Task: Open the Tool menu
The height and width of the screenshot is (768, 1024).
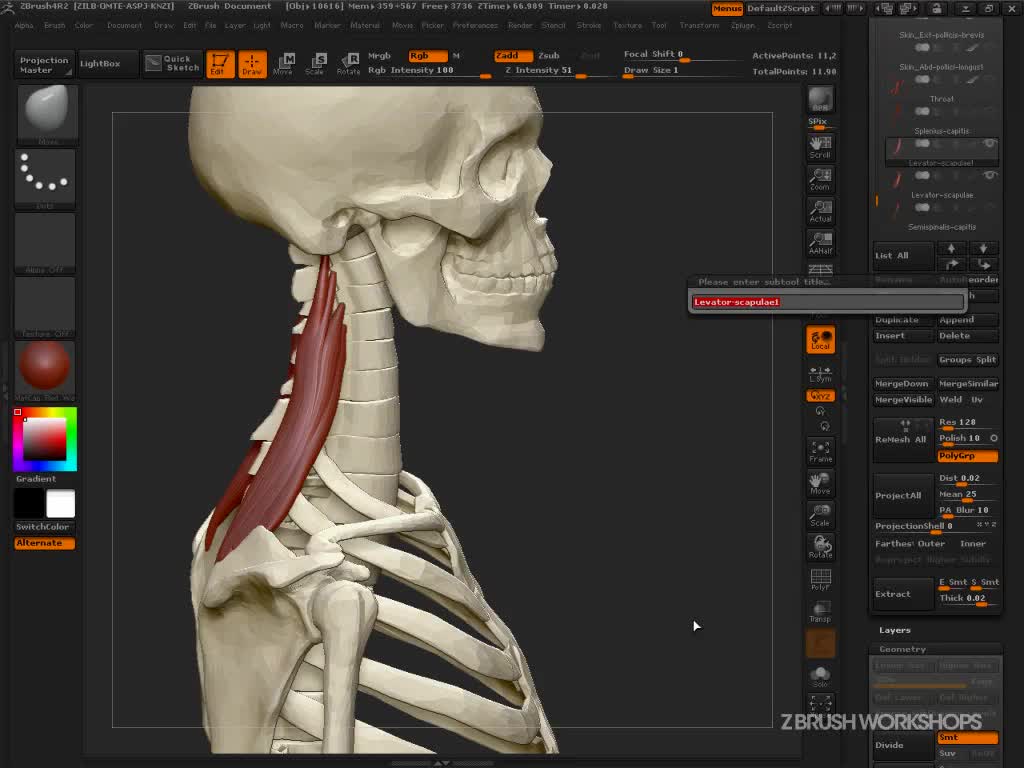Action: tap(660, 25)
